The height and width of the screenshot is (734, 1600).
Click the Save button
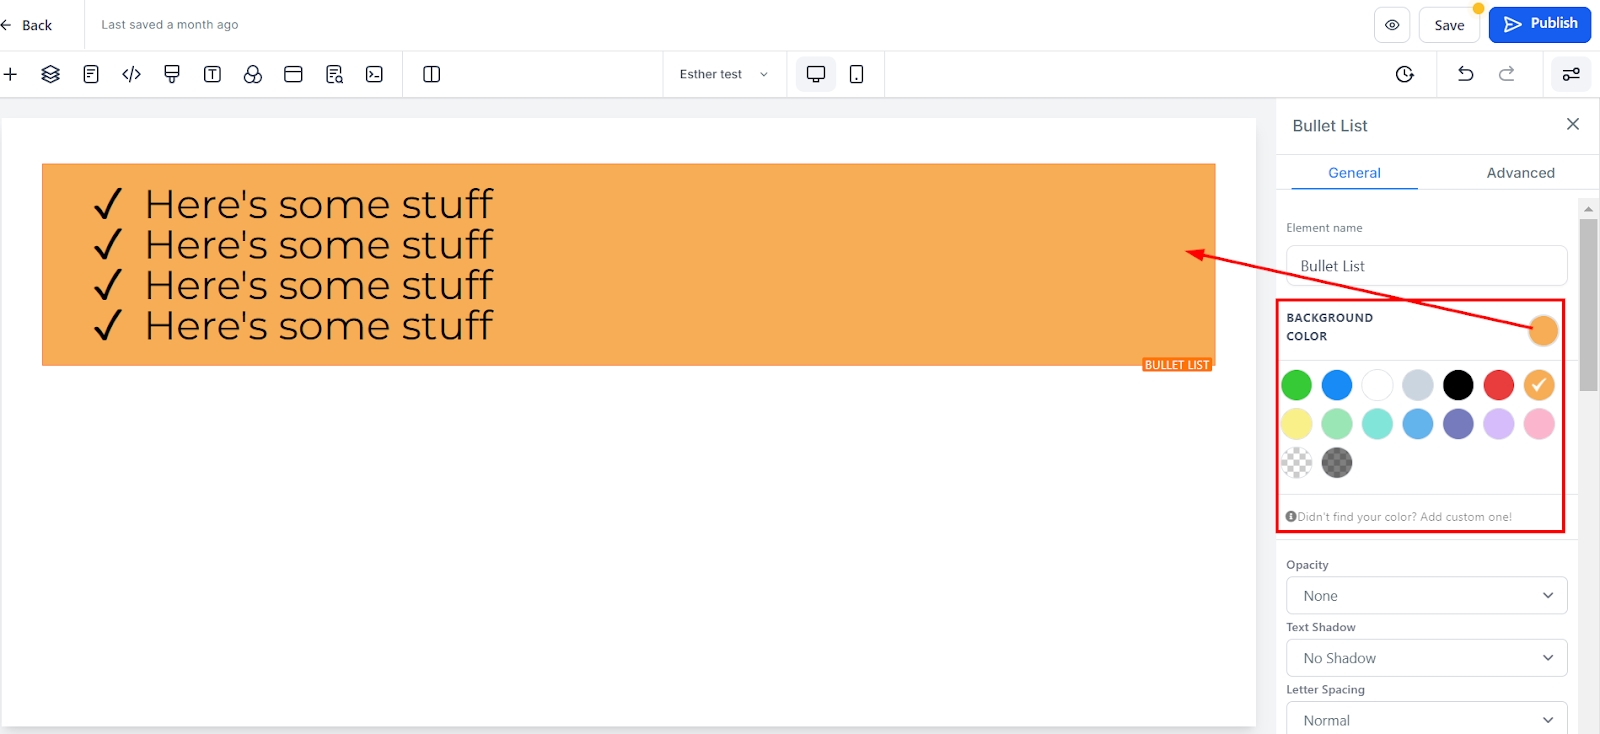point(1449,25)
